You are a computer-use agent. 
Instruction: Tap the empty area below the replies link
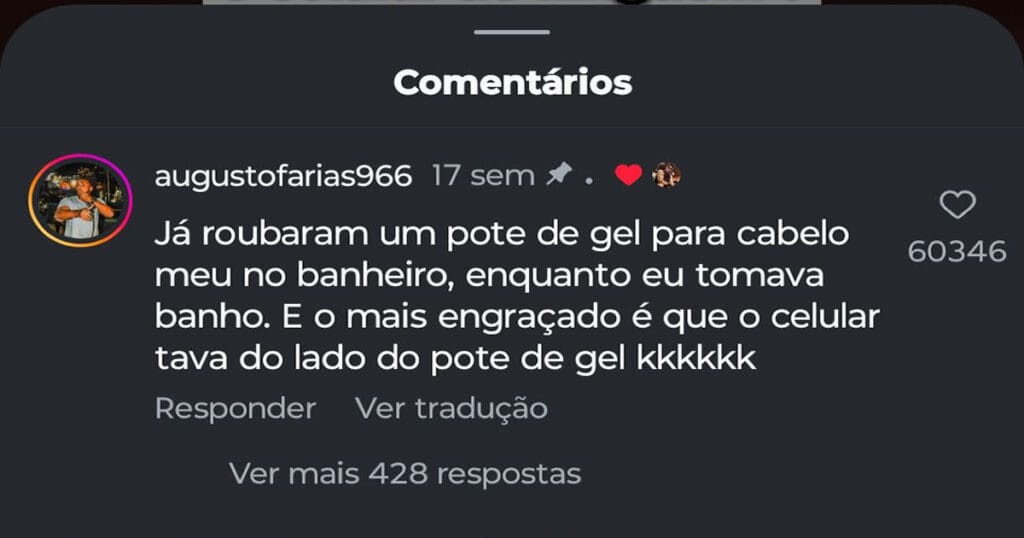pos(512,516)
